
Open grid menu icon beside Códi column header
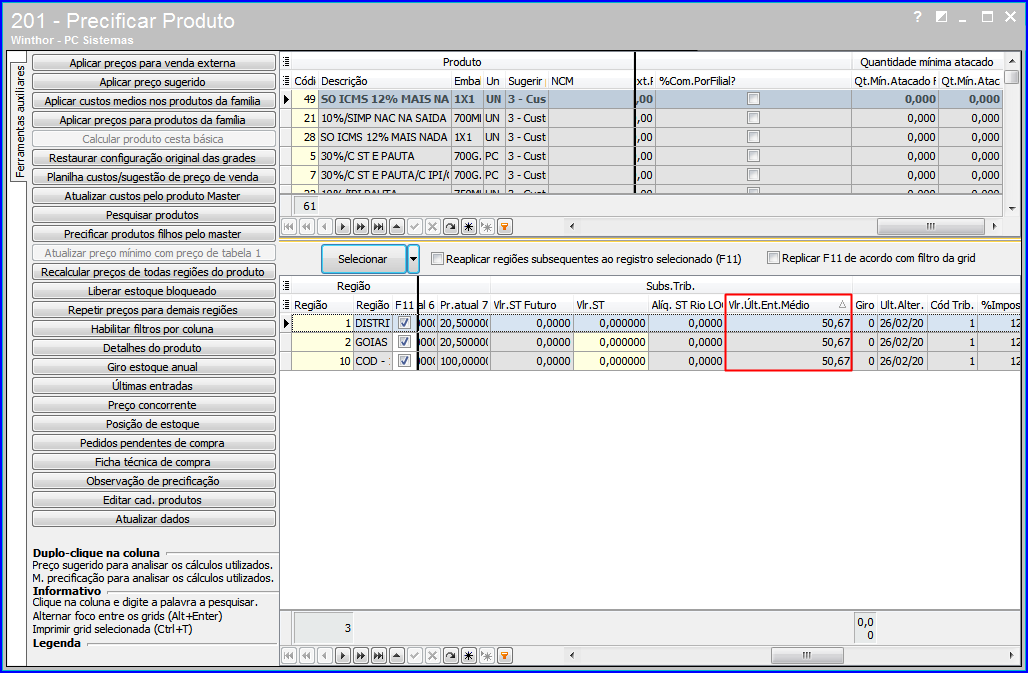tap(286, 81)
